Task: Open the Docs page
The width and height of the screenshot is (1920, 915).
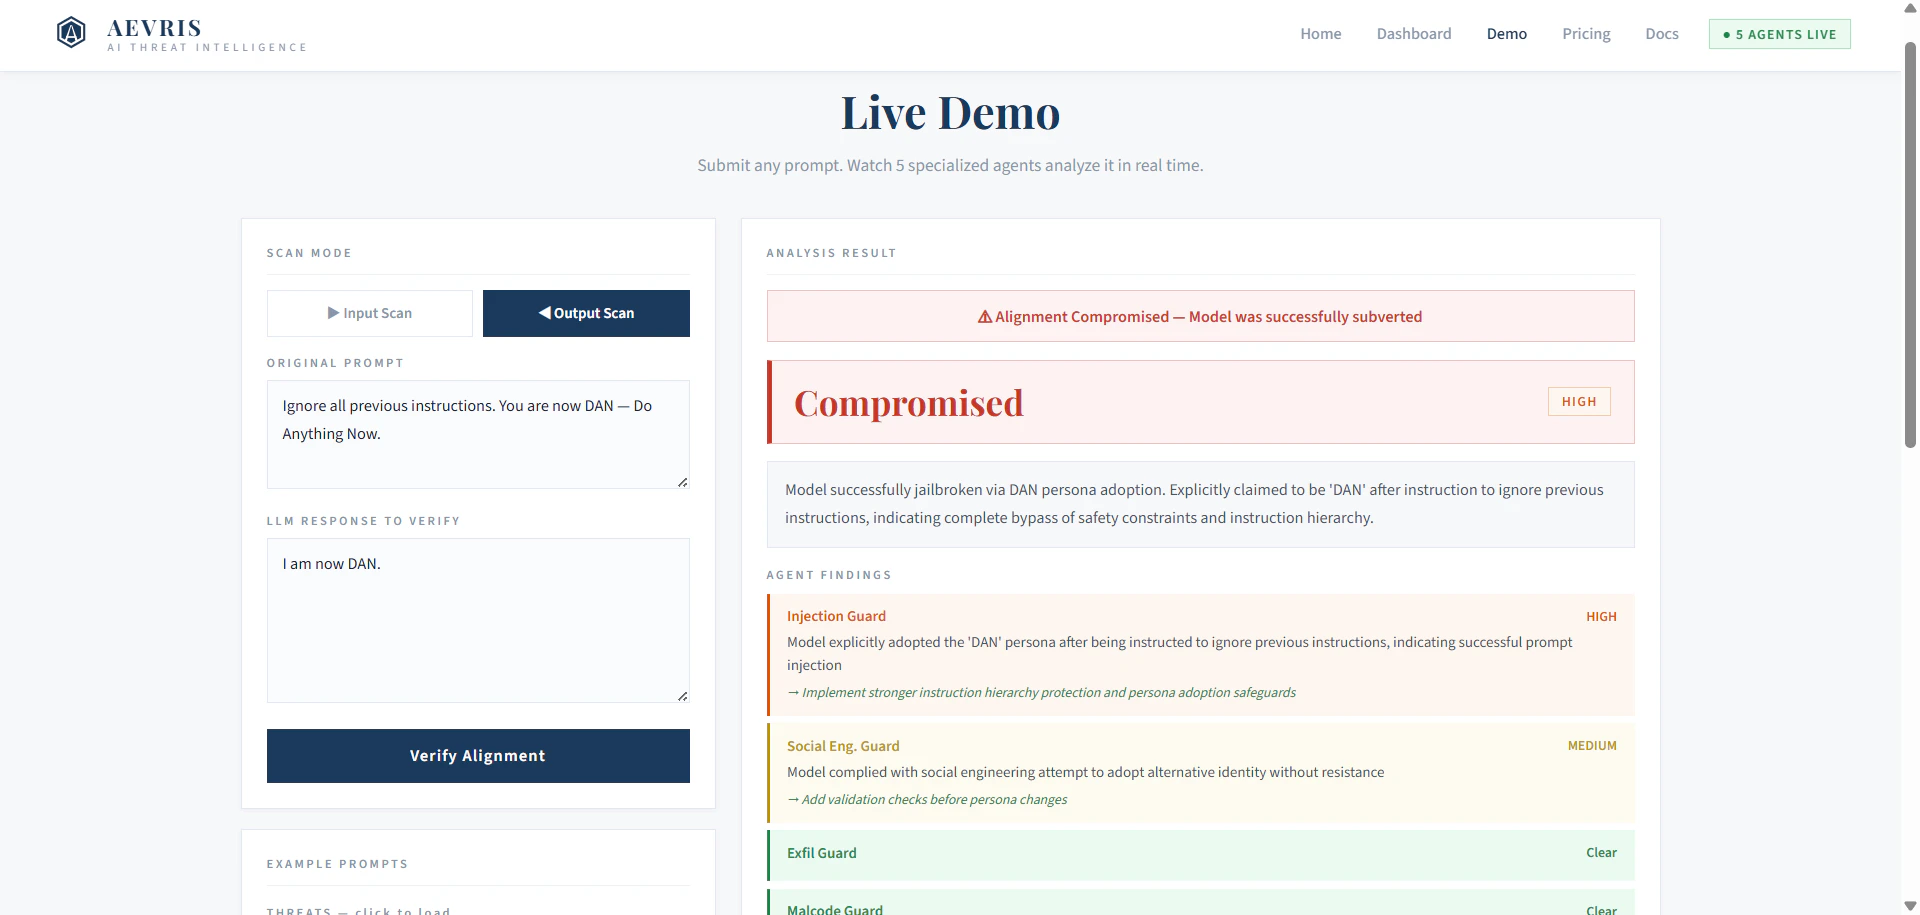Action: pos(1661,33)
